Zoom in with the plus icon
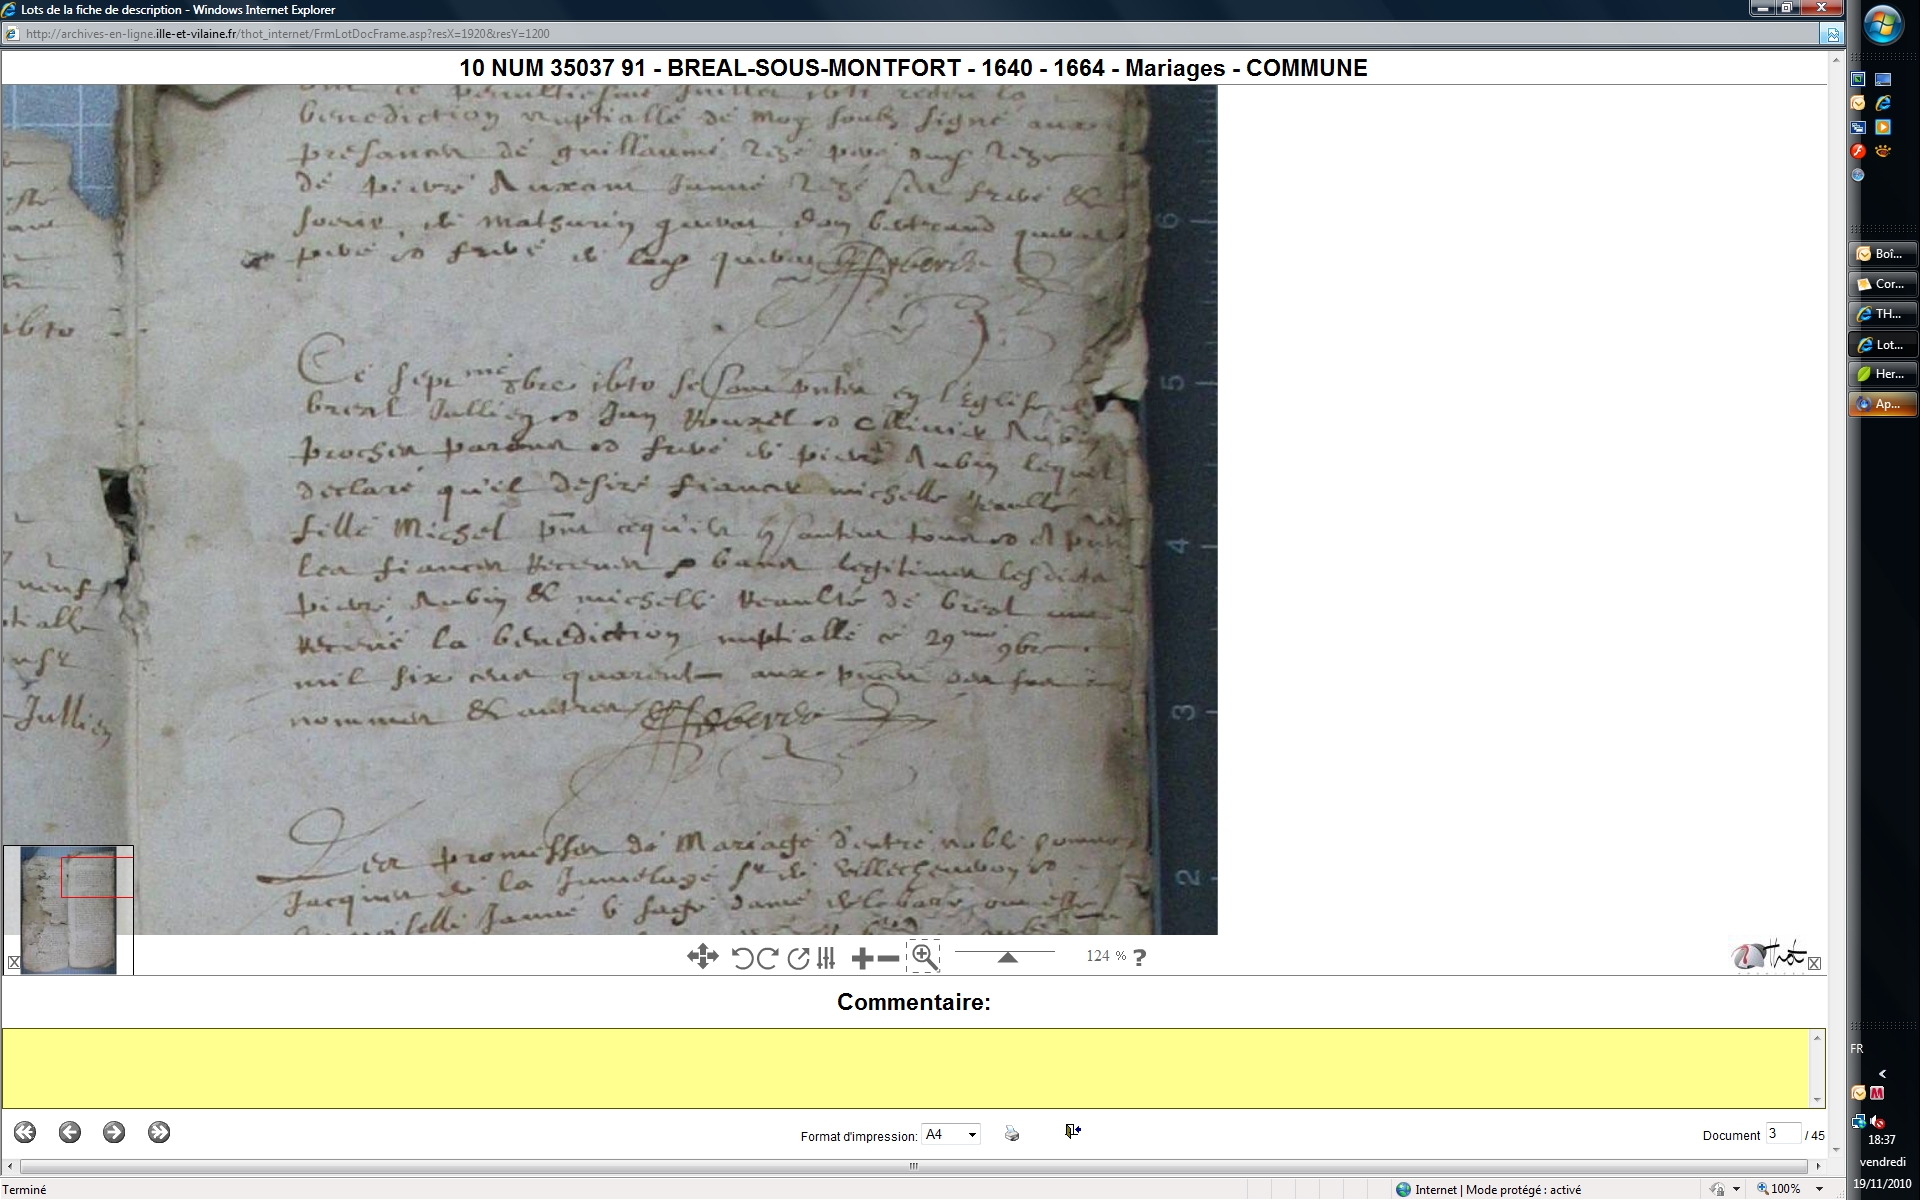This screenshot has height=1200, width=1920. click(x=862, y=958)
